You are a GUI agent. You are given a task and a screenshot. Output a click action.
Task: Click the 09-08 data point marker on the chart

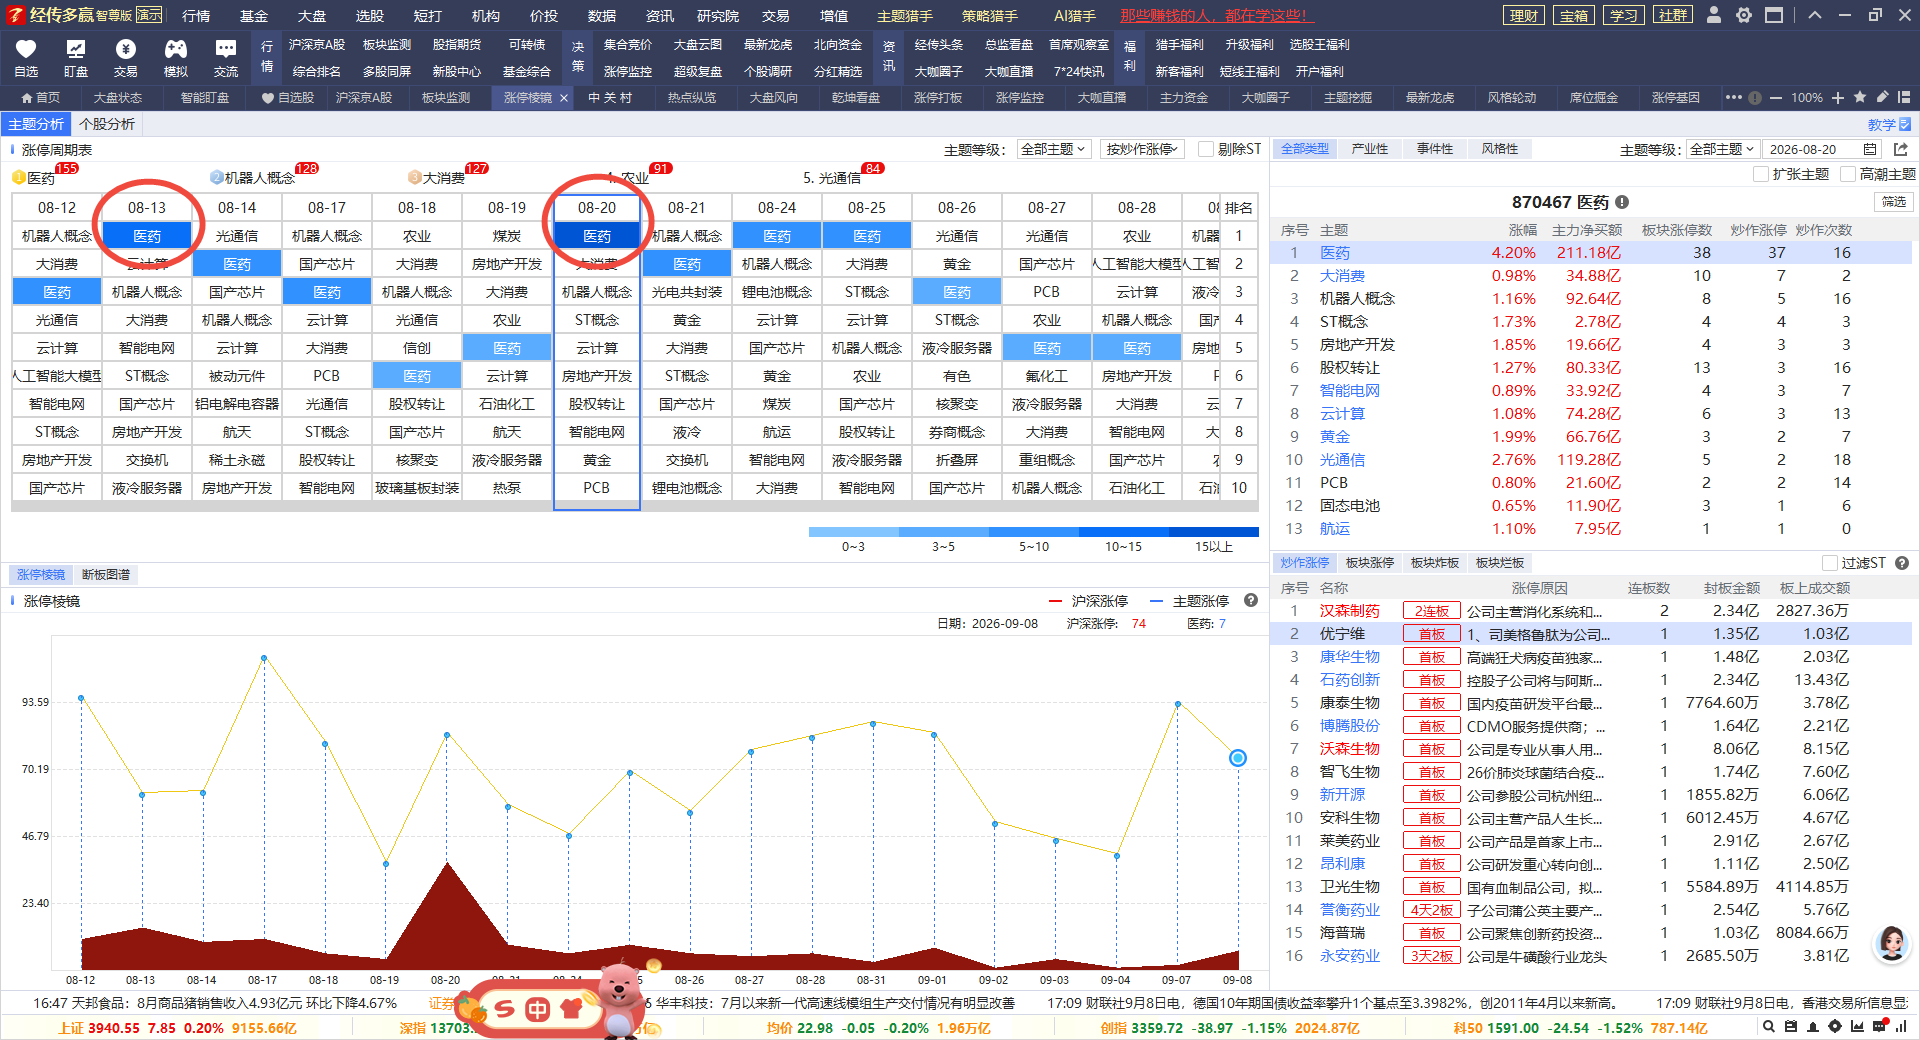(x=1238, y=758)
